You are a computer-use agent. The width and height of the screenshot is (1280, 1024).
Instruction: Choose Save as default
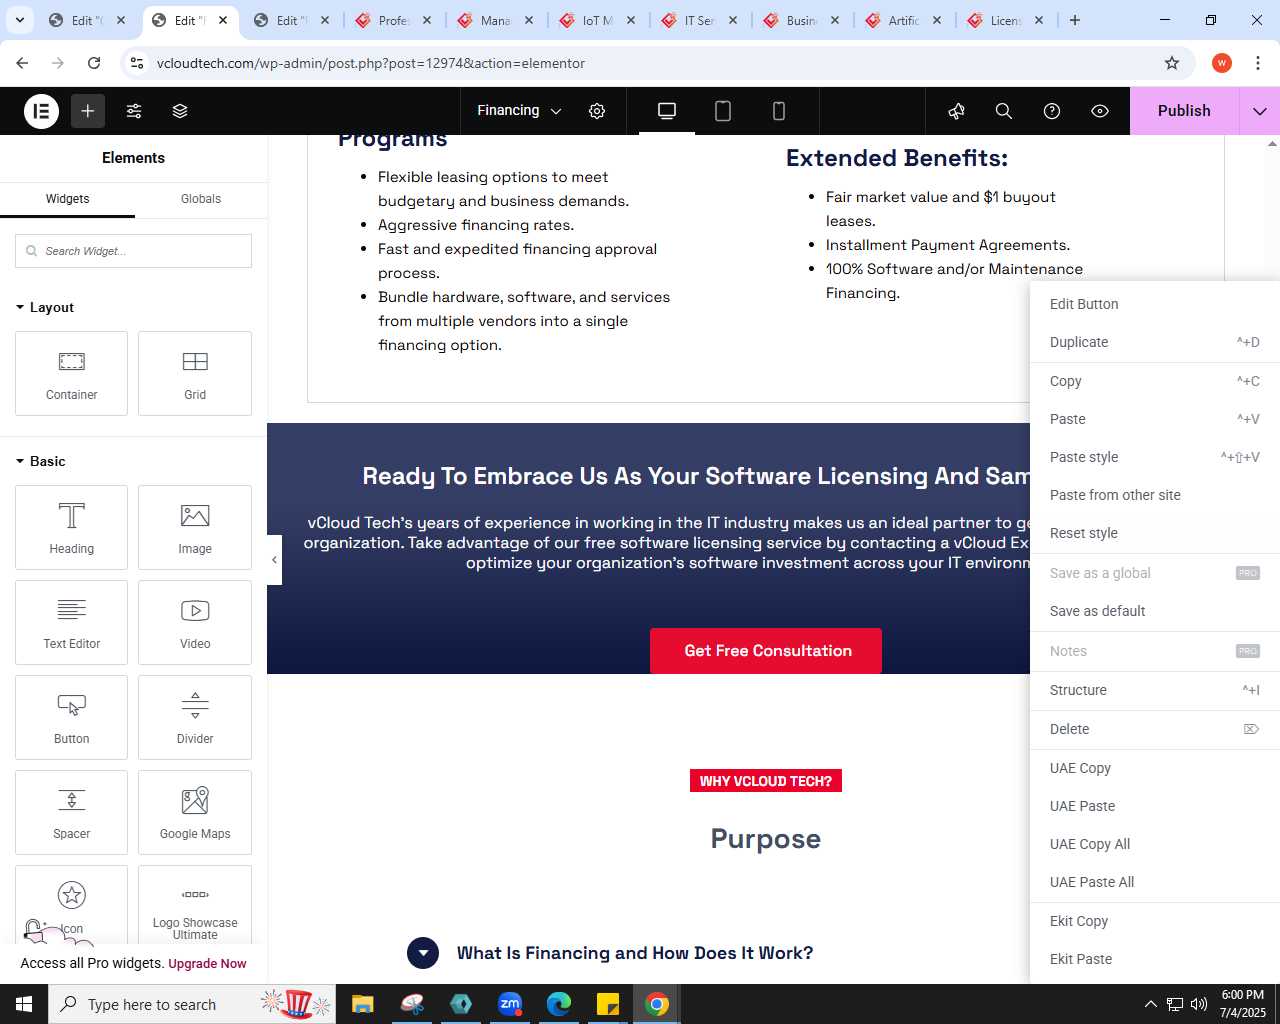[x=1155, y=611]
